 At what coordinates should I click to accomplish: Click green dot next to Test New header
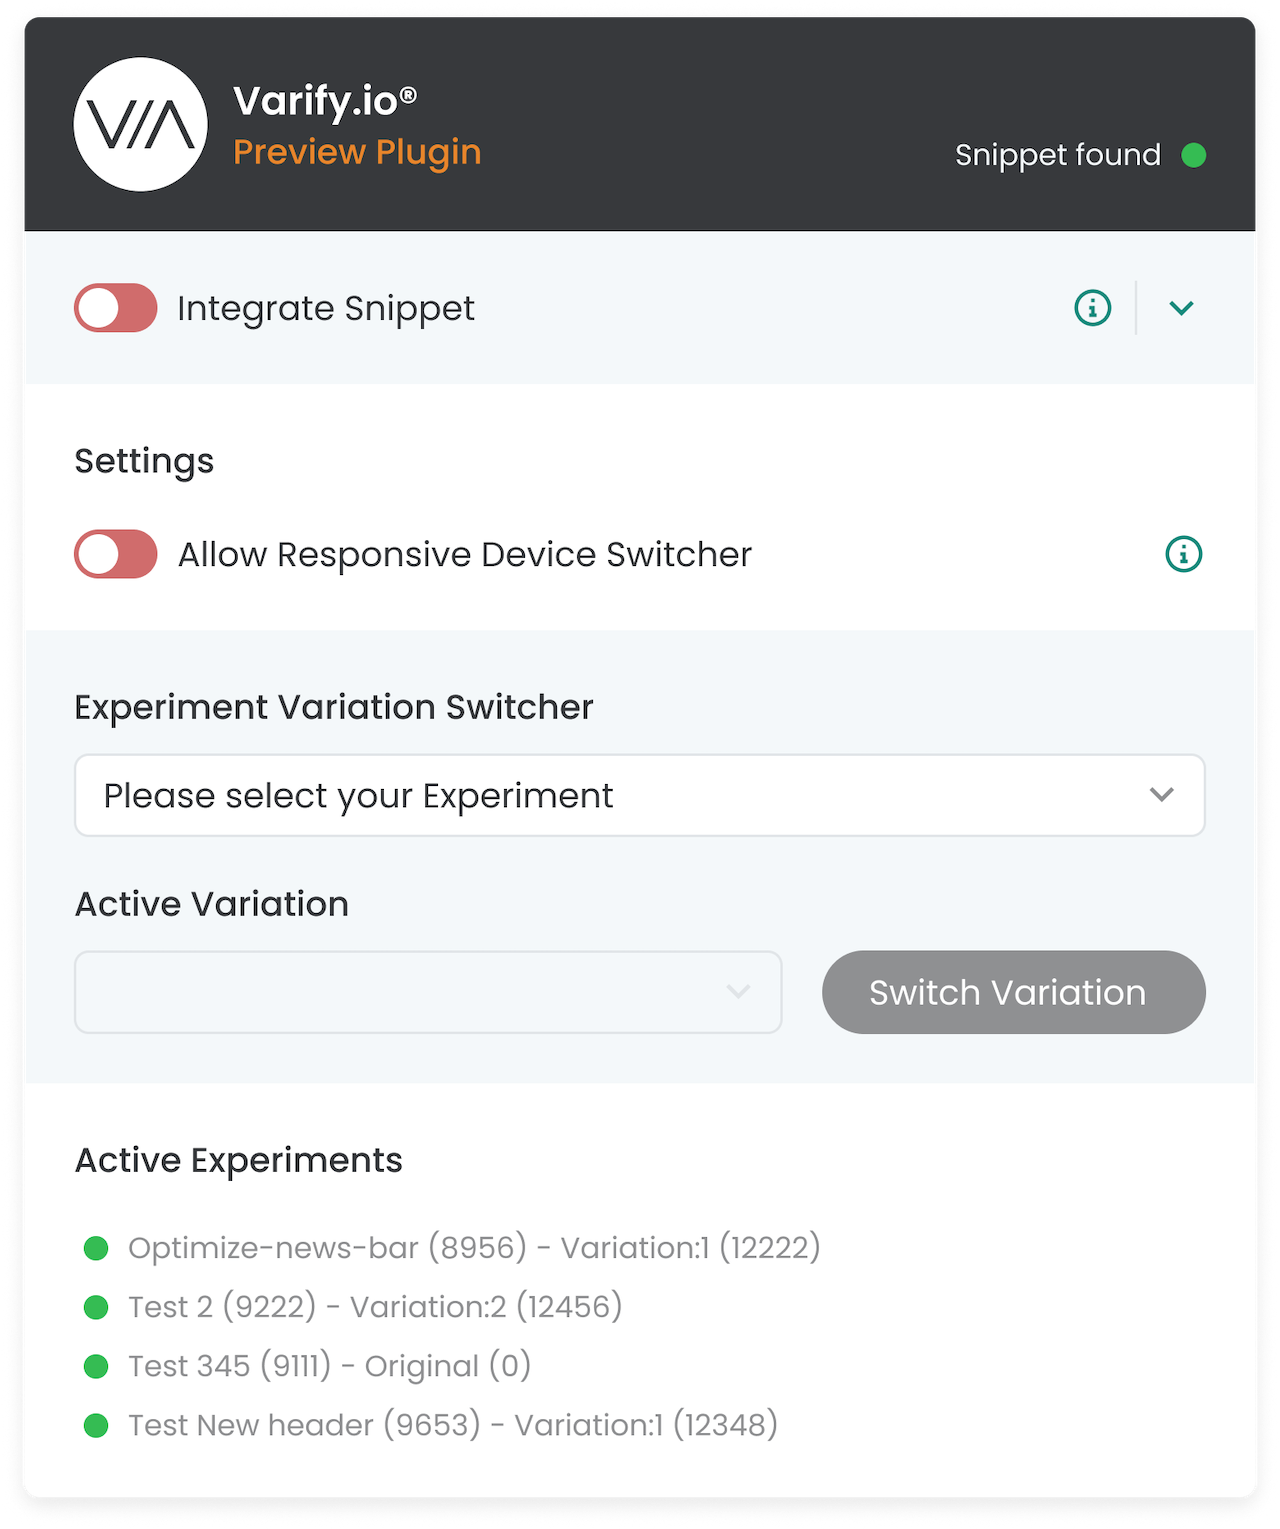[96, 1425]
